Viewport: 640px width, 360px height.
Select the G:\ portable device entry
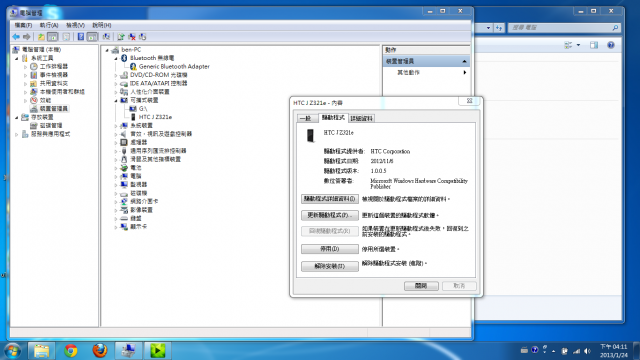(143, 109)
